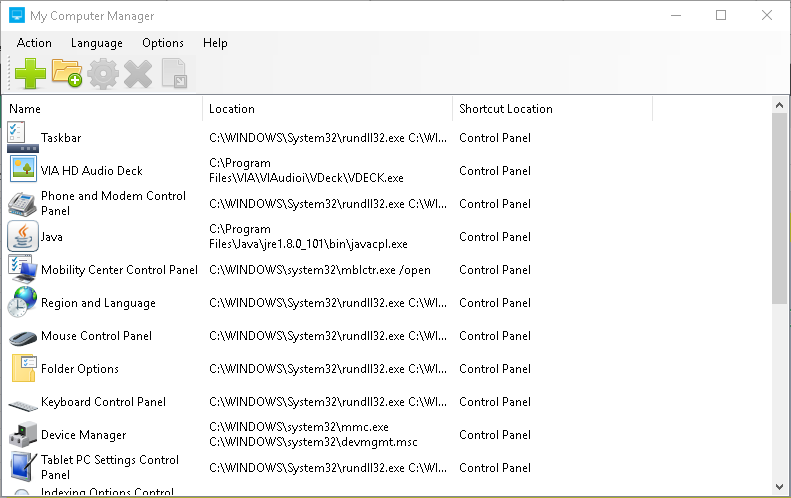Click Control Panel in Region and Language row
Viewport: 791px width, 498px height.
coord(495,303)
